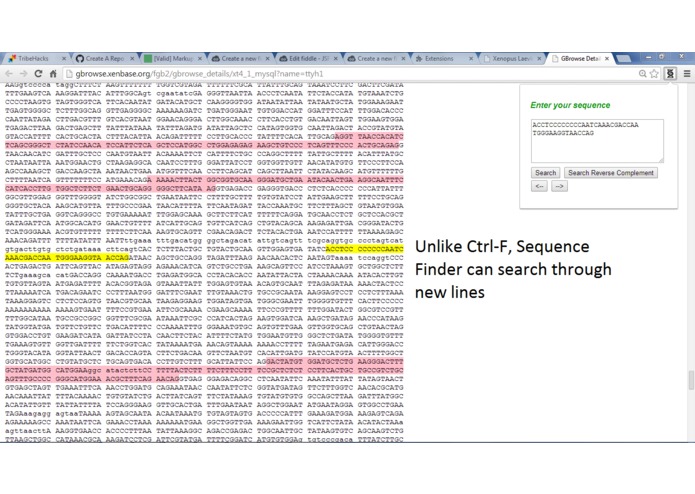The height and width of the screenshot is (494, 695).
Task: Go to next match with right arrow button
Action: click(559, 186)
